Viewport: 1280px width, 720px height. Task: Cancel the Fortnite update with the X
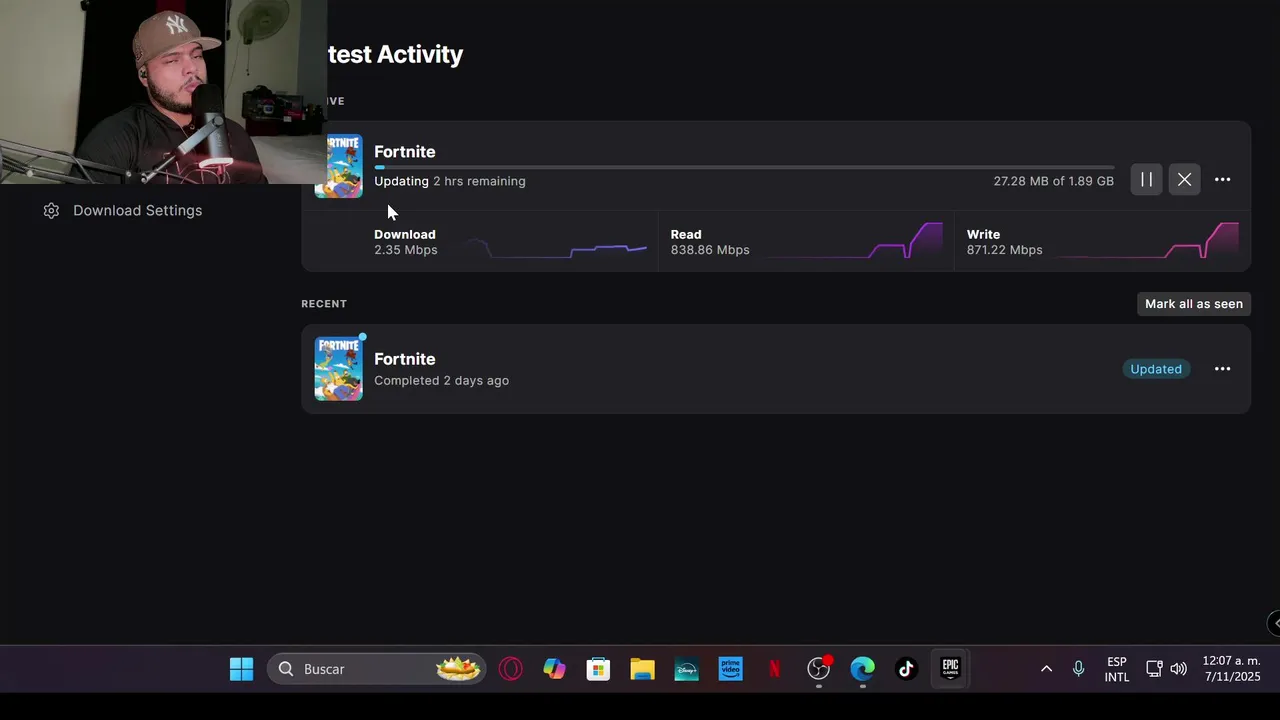click(1184, 180)
